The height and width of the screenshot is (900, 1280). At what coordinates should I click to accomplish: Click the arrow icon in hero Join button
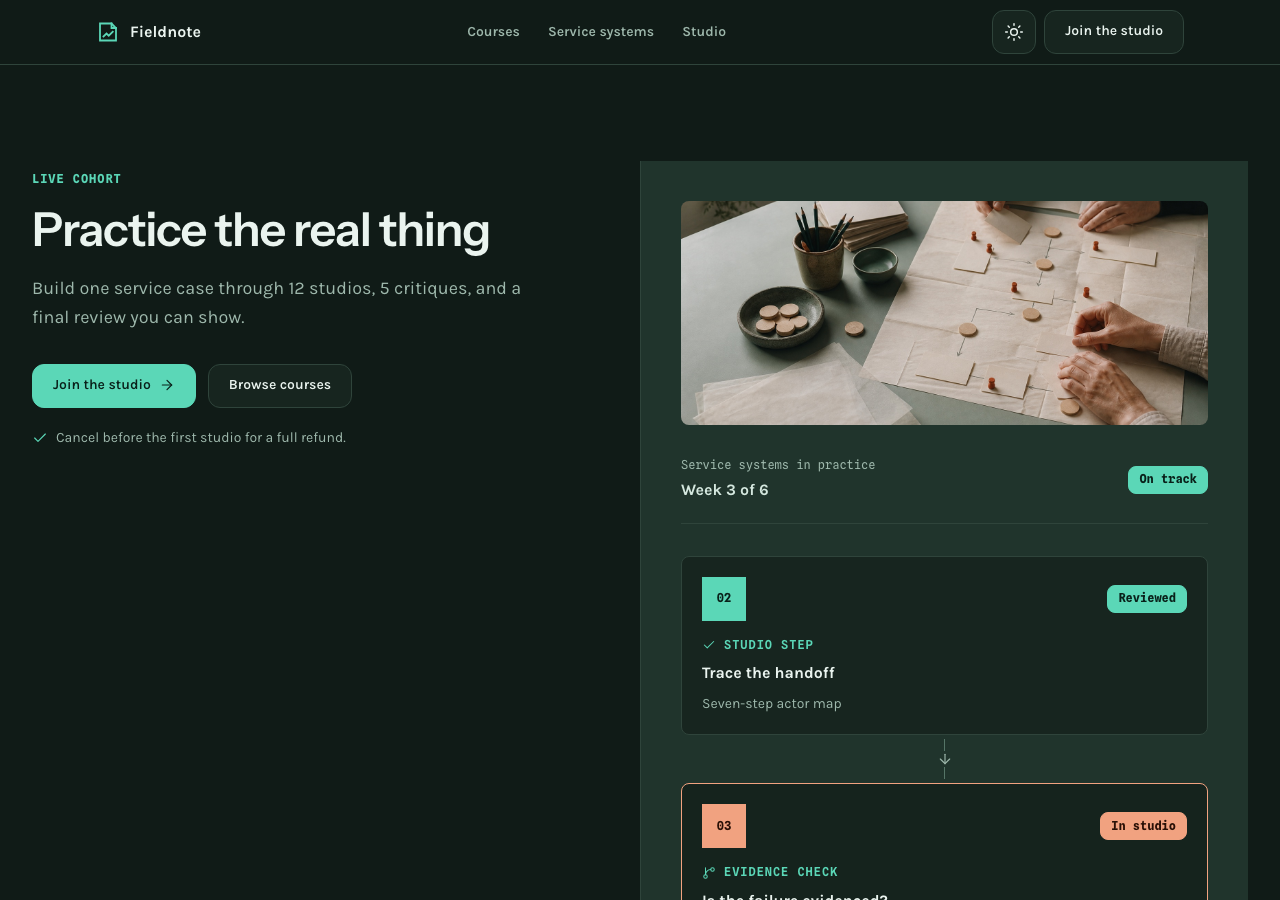167,385
